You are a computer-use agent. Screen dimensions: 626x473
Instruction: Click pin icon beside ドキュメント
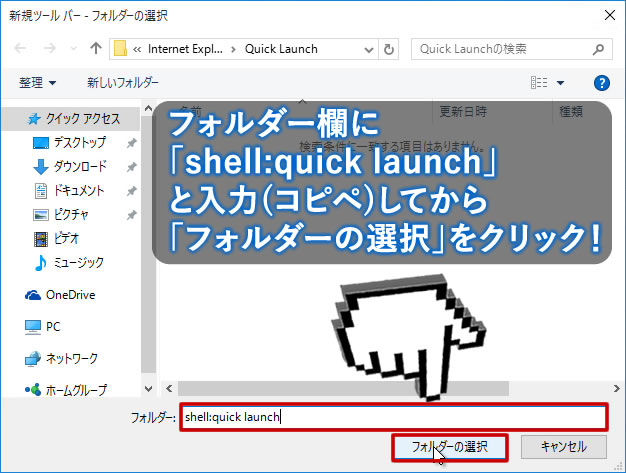point(131,191)
